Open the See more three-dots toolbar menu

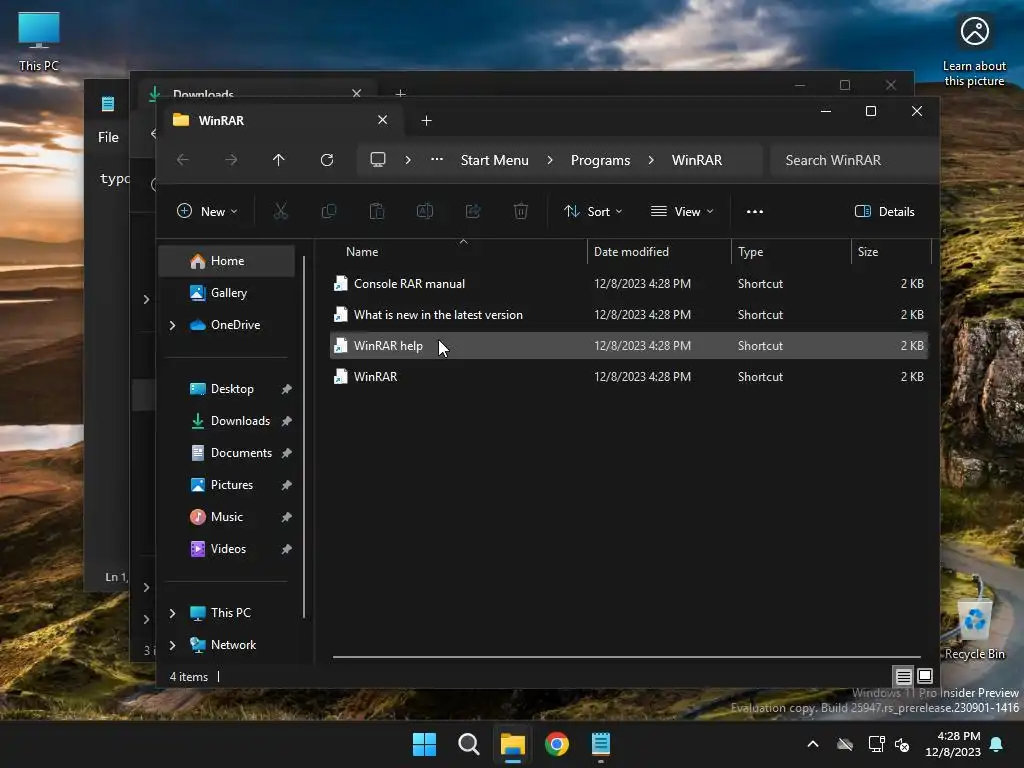click(755, 212)
